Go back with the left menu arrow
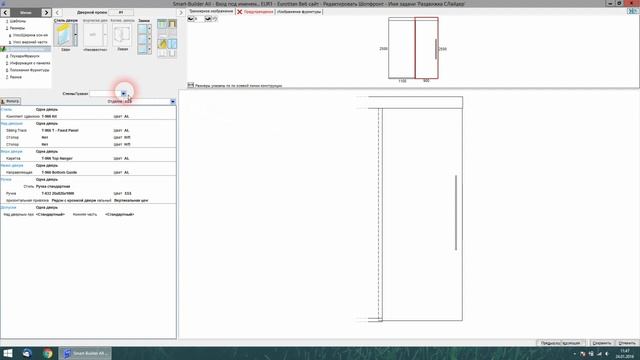Viewport: 640px width, 360px height. 5,13
